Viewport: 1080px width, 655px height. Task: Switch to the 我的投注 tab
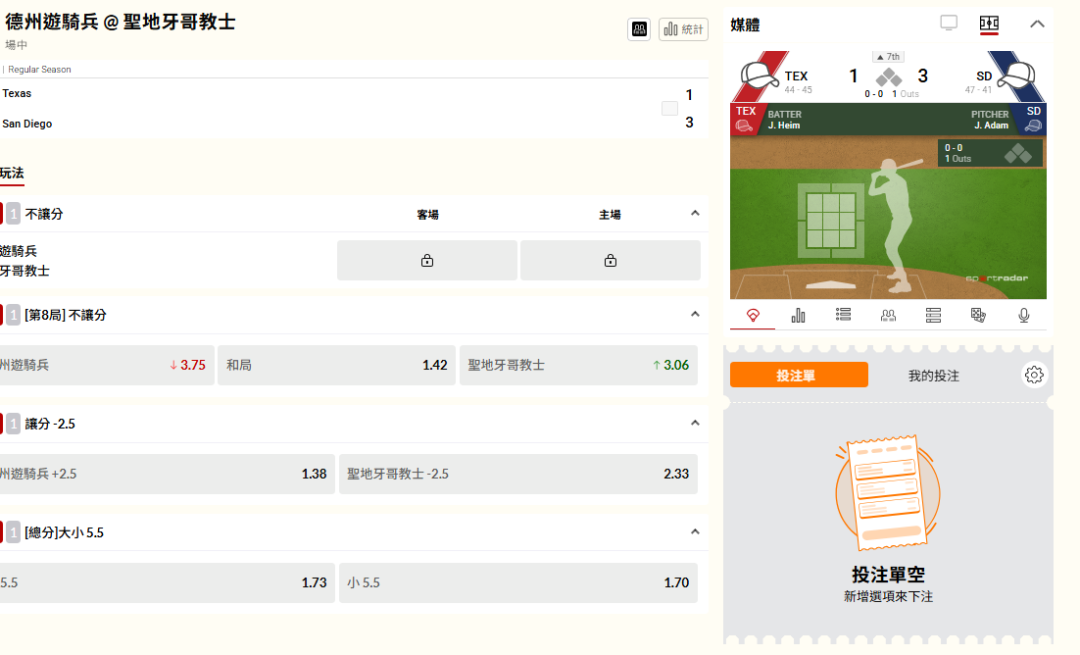point(933,375)
